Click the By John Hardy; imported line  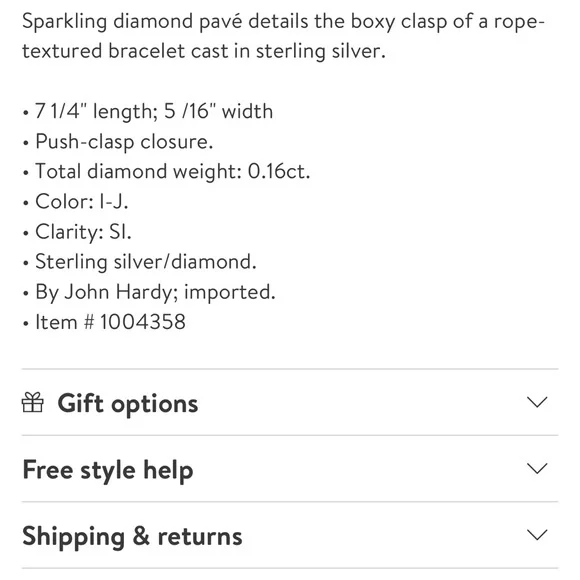[149, 292]
